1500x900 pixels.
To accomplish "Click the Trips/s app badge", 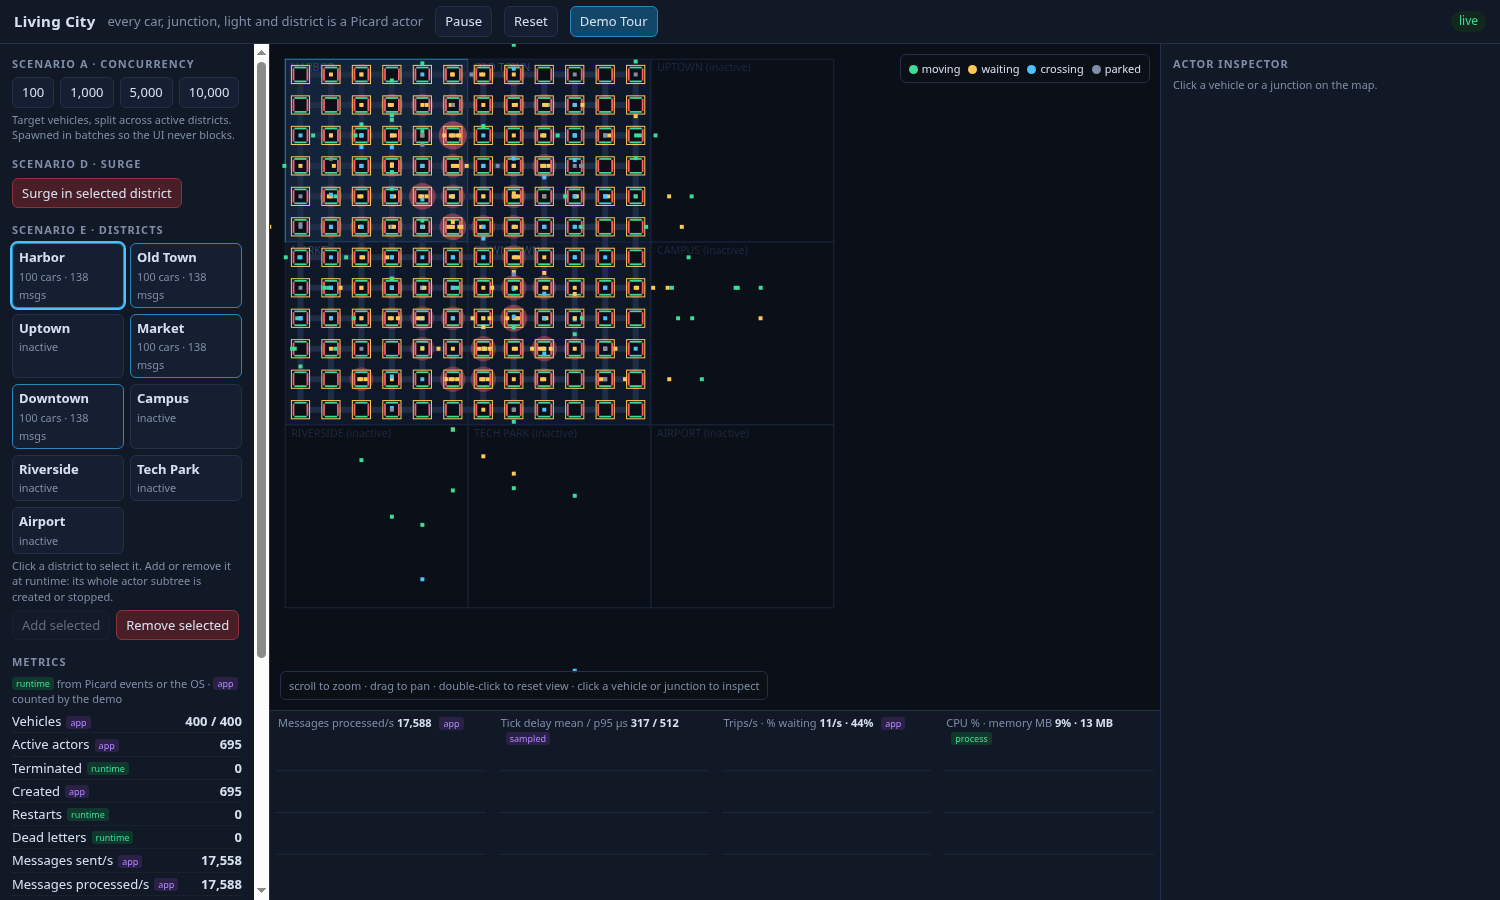I will point(893,724).
